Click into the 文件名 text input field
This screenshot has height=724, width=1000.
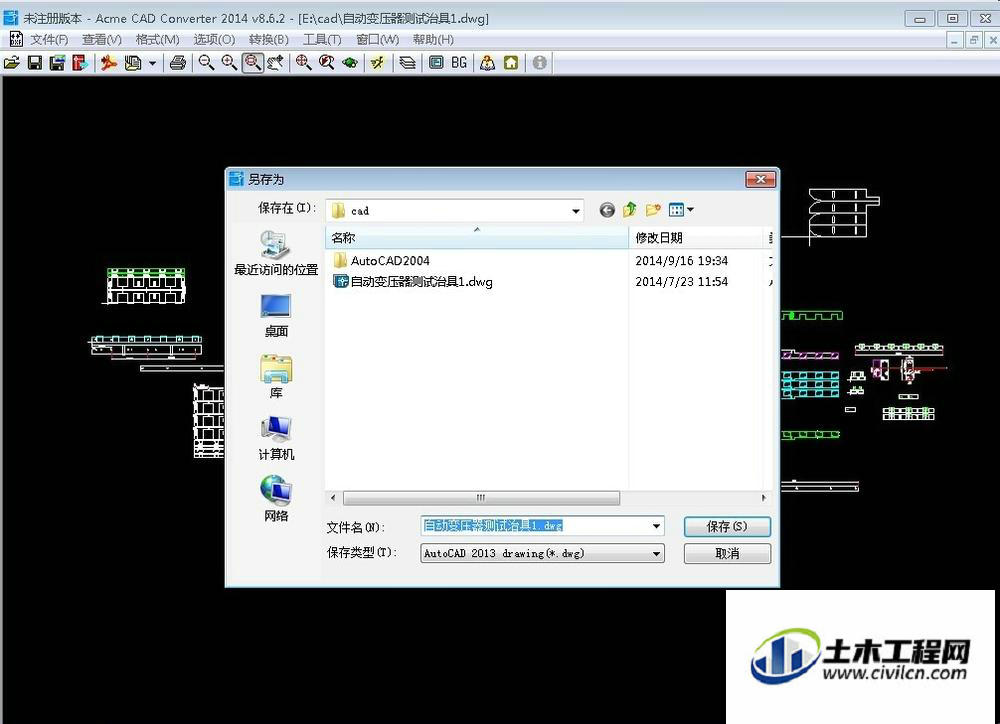pyautogui.click(x=536, y=526)
